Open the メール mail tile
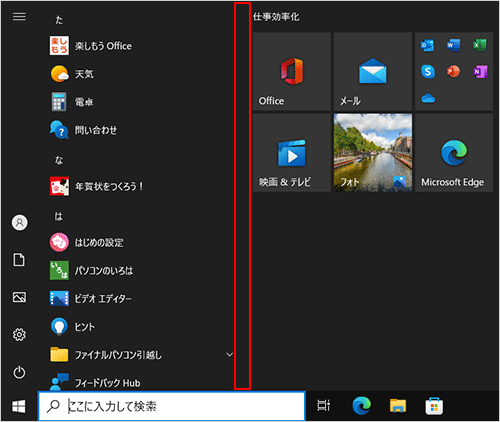The width and height of the screenshot is (500, 422). pos(373,71)
